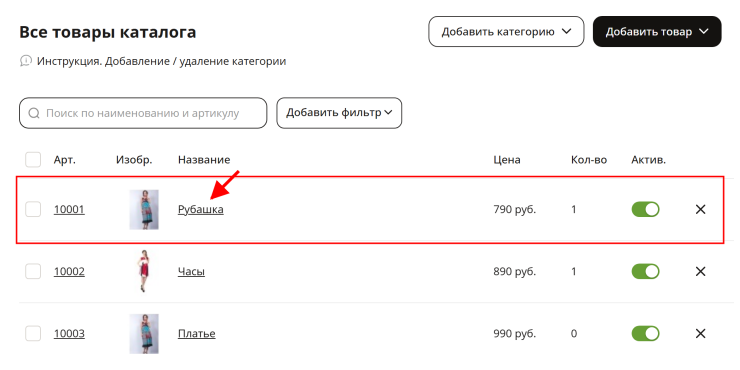Image resolution: width=740 pixels, height=370 pixels.
Task: Open the Рубашка product link
Action: click(201, 210)
